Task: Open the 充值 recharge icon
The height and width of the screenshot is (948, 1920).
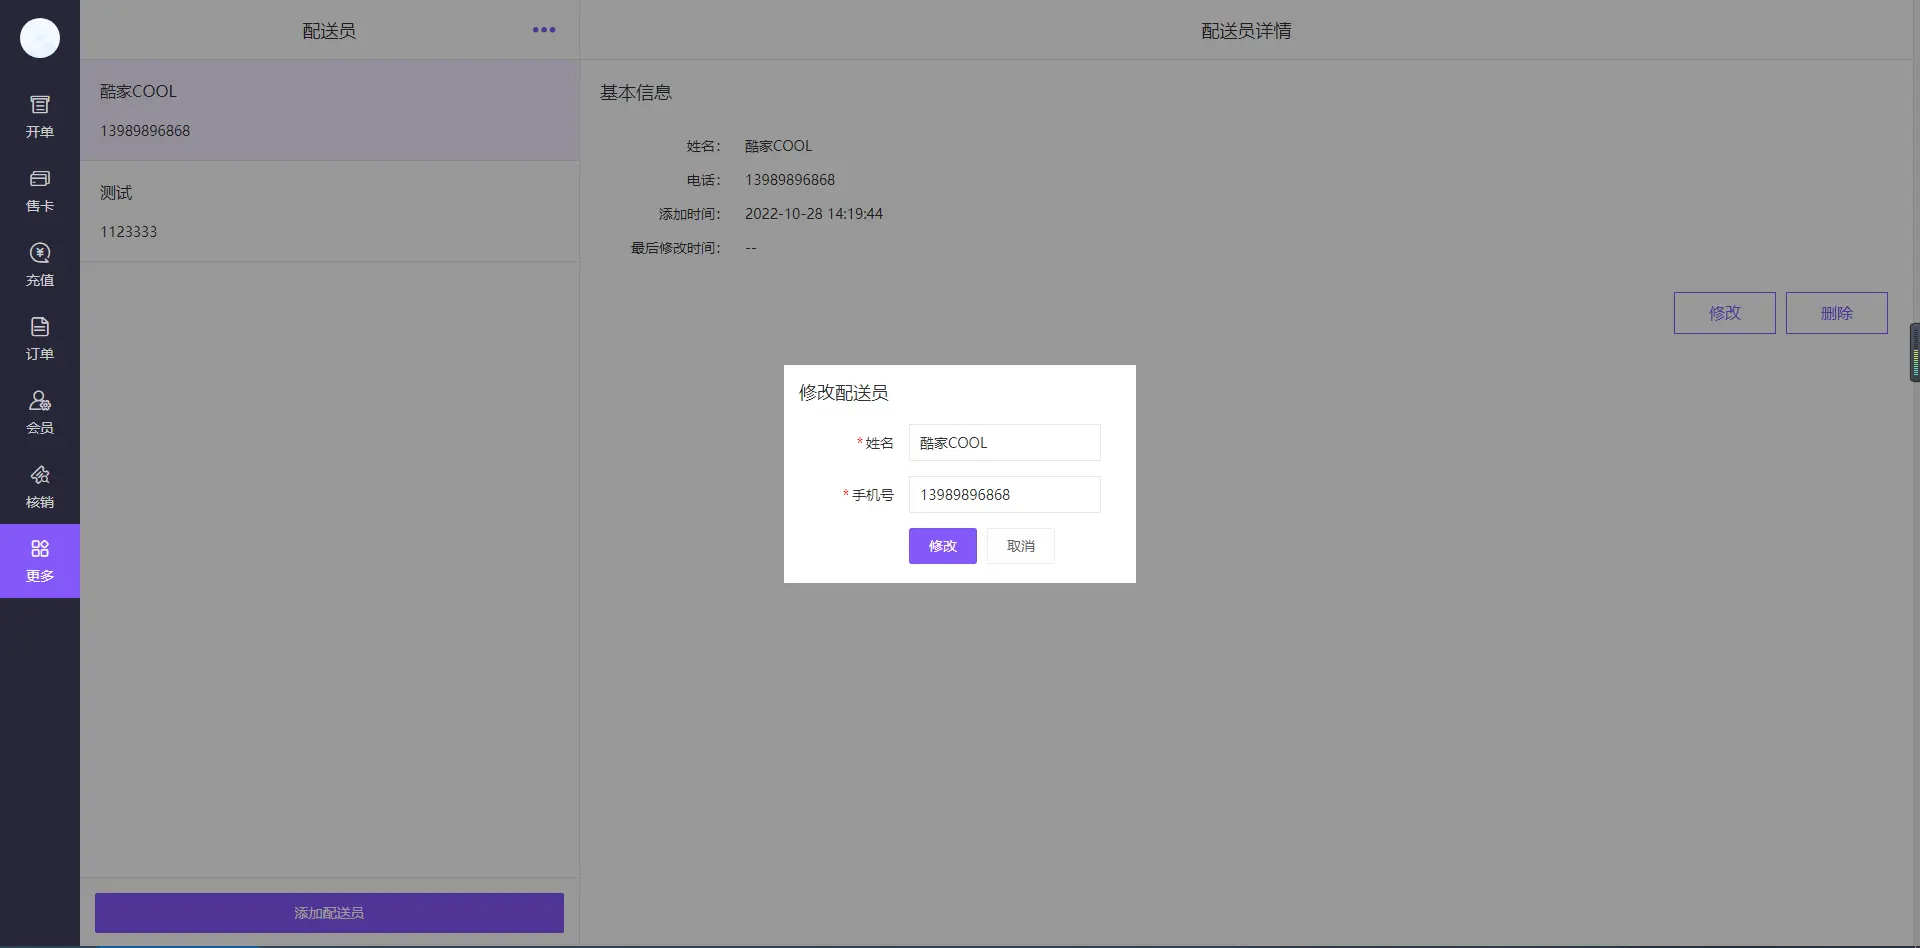Action: (40, 264)
